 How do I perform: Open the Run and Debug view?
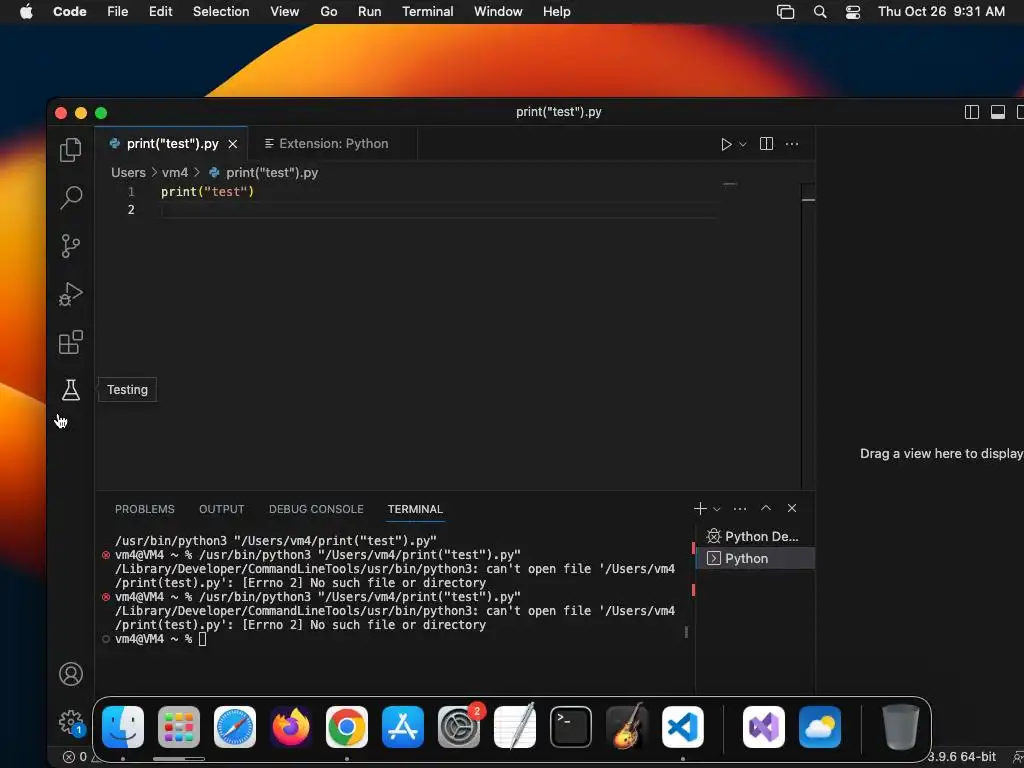[71, 294]
